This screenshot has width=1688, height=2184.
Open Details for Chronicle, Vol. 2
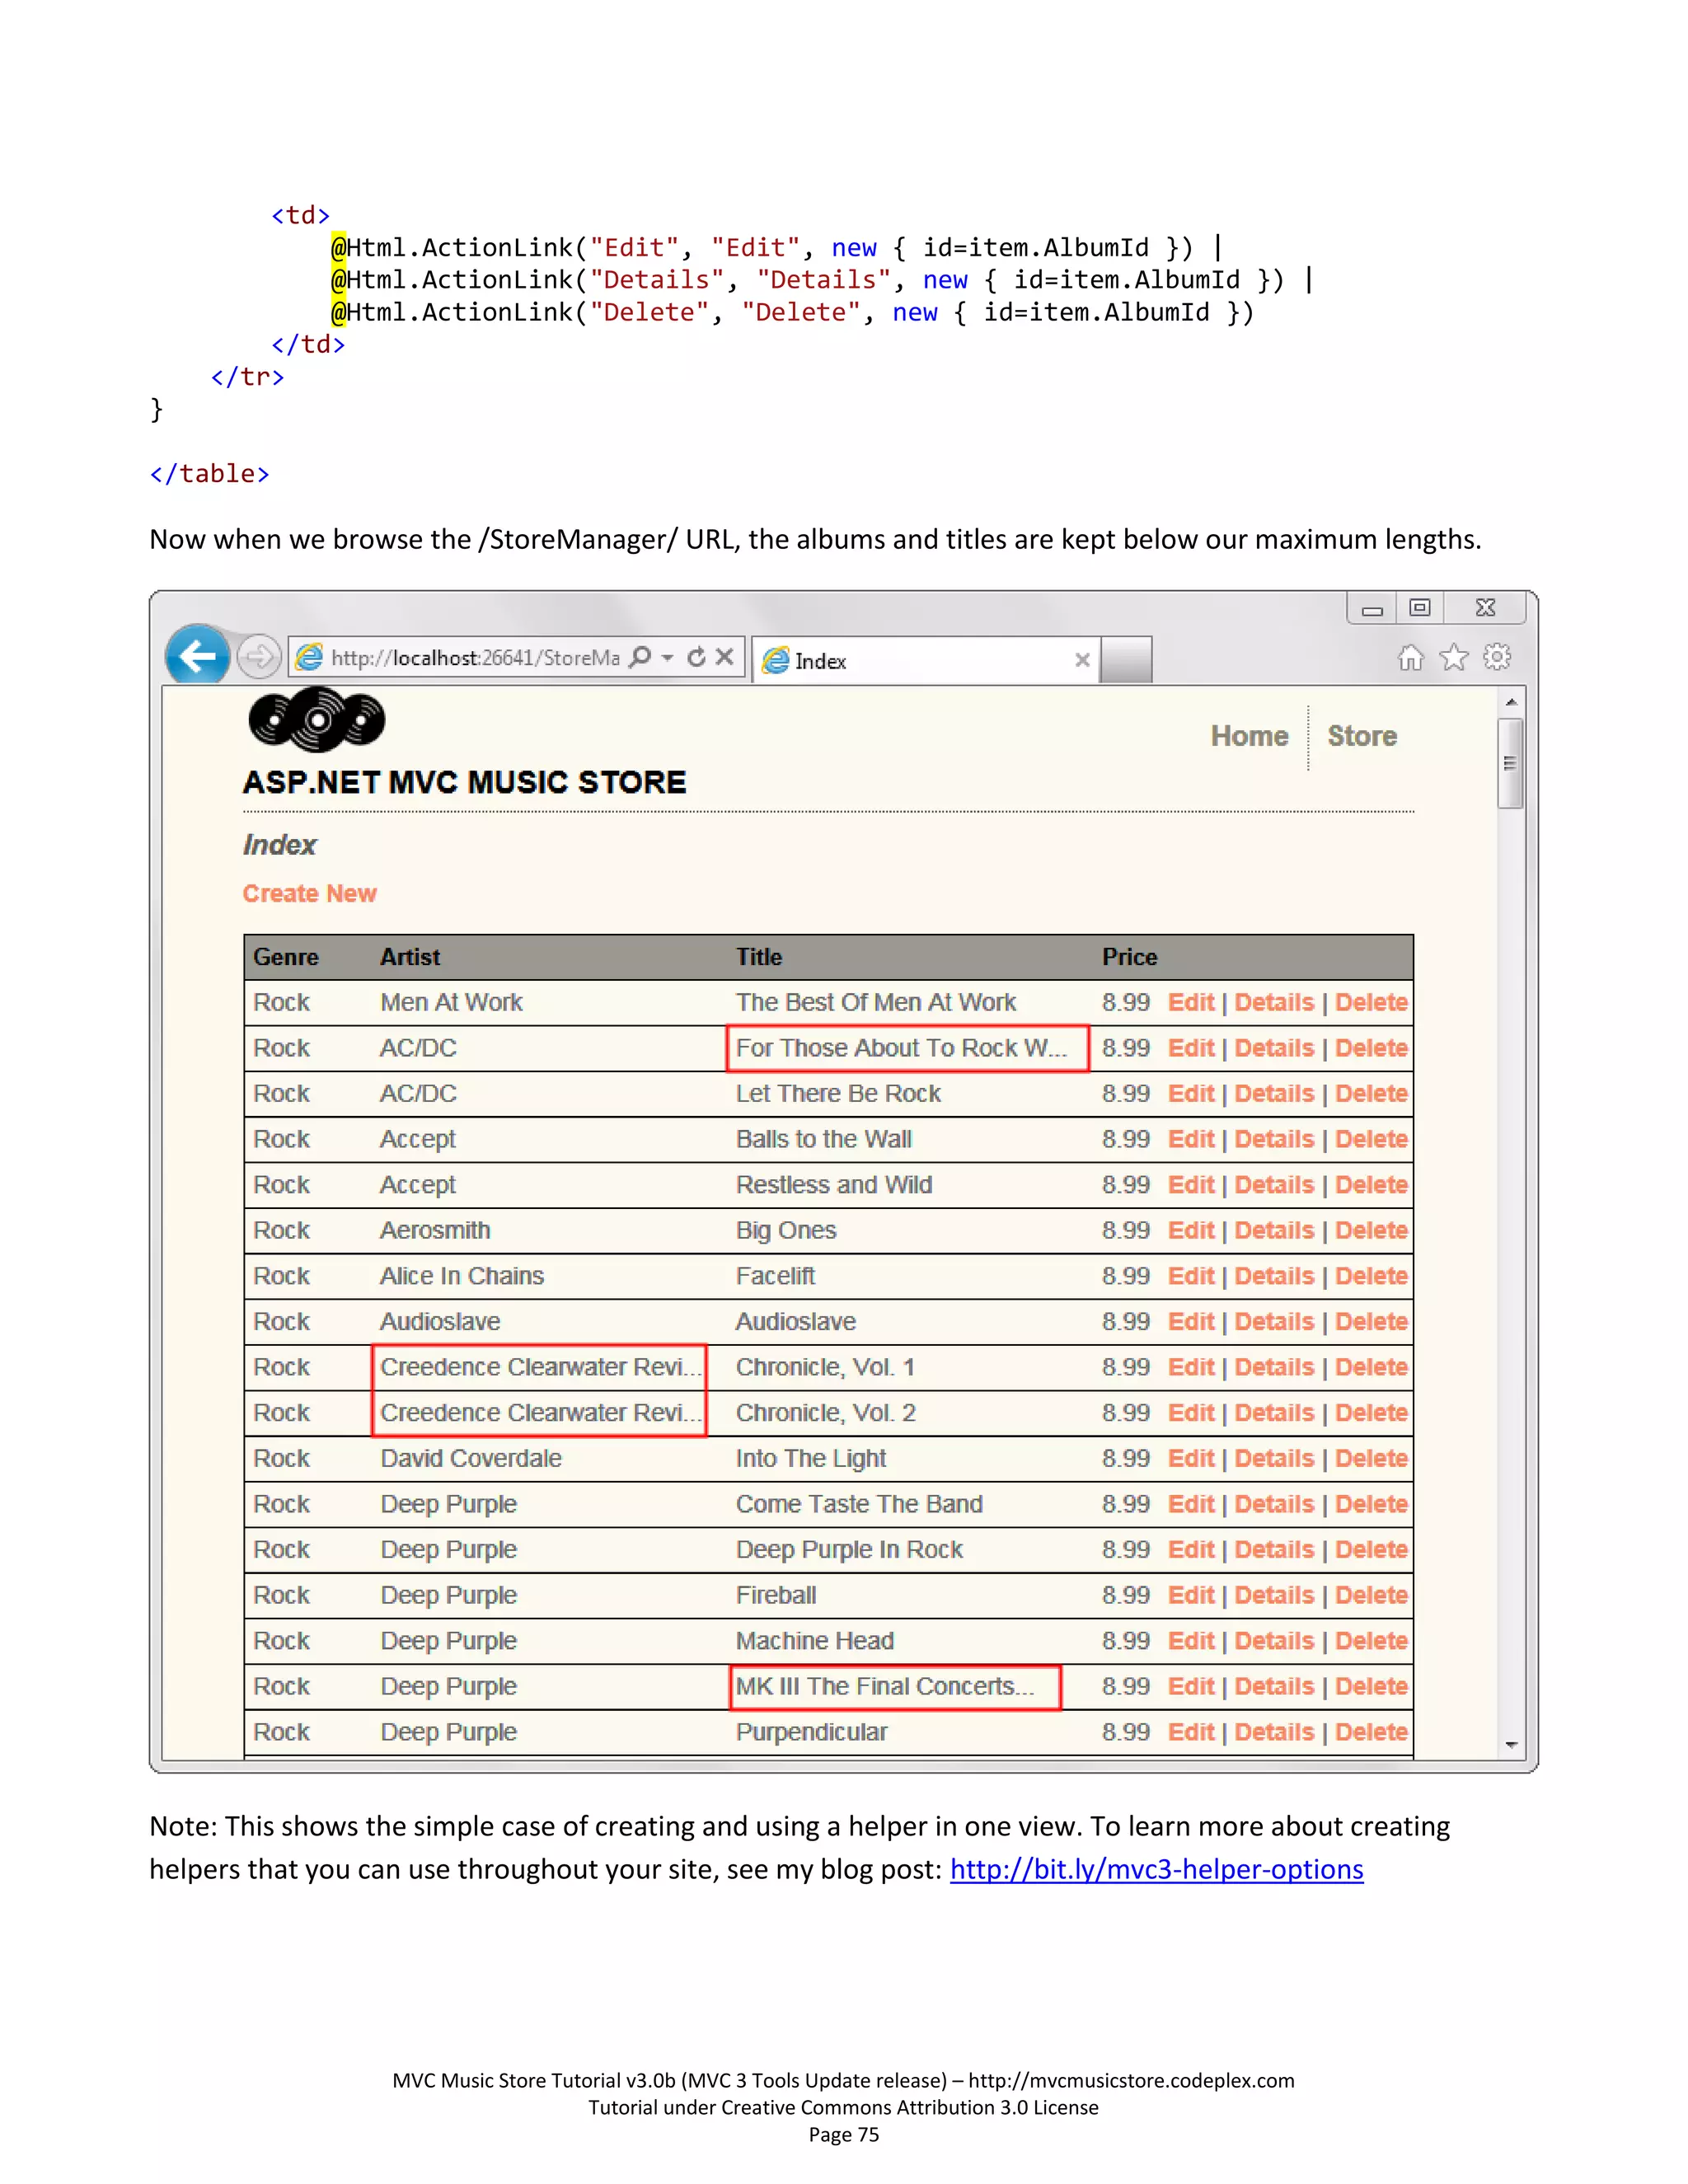tap(1274, 1413)
